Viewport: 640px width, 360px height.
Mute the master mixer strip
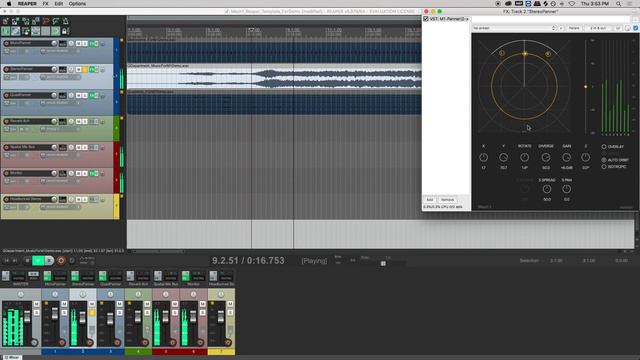pos(36,304)
